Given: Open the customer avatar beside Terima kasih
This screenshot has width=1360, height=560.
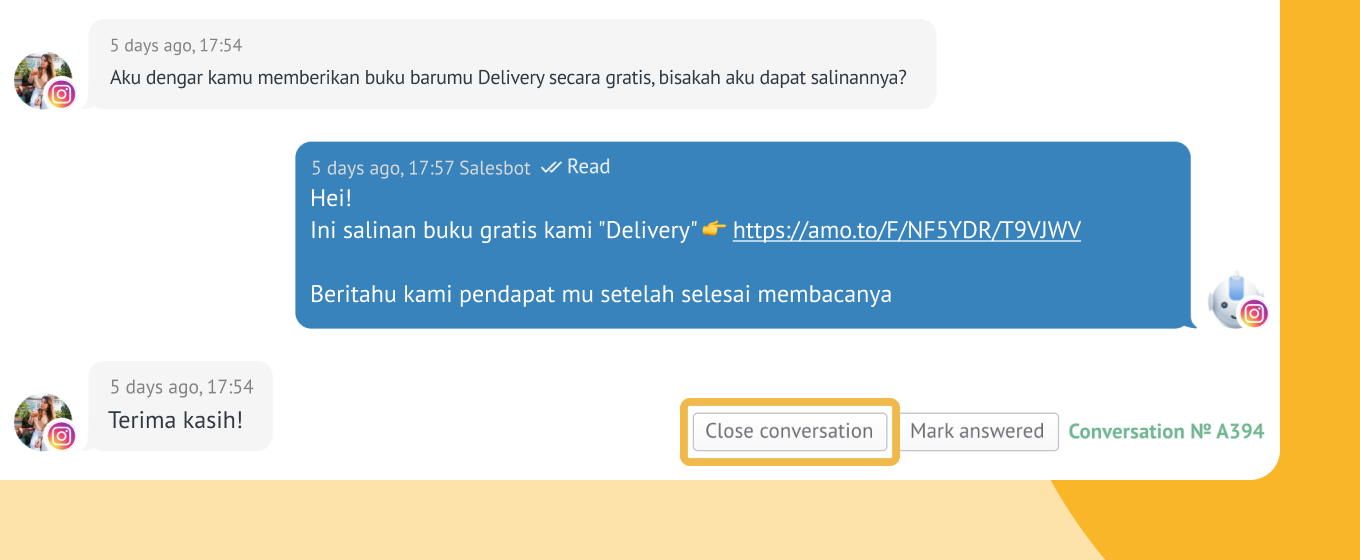Looking at the screenshot, I should click(x=42, y=422).
